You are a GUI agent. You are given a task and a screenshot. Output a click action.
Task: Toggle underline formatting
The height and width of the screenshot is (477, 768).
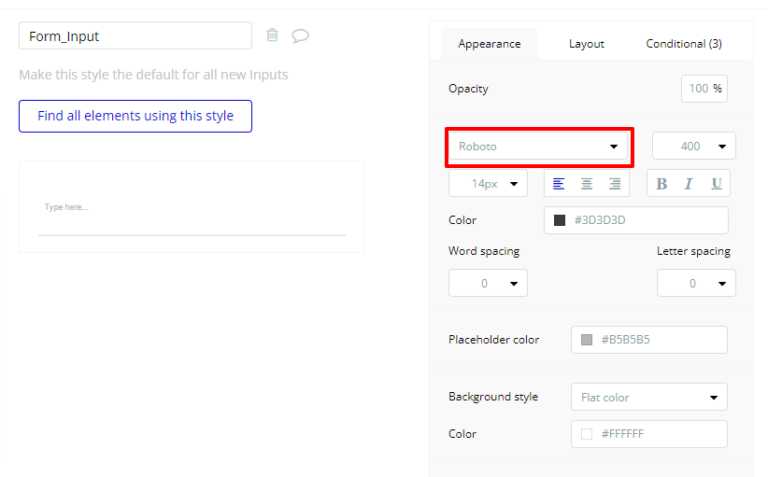[x=716, y=184]
